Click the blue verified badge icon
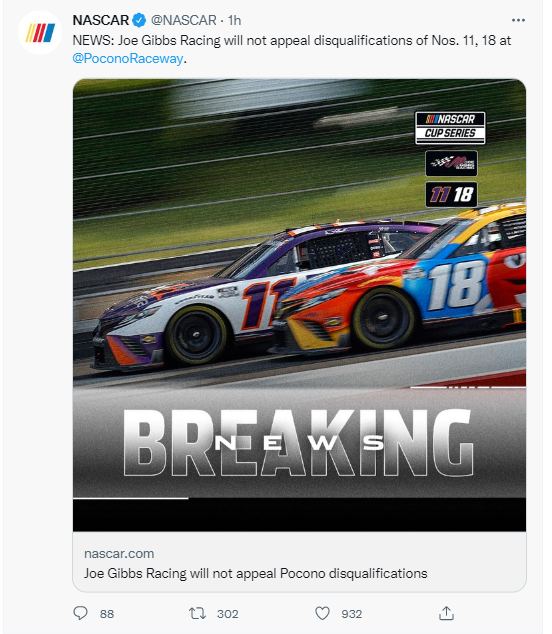This screenshot has width=552, height=634. coord(140,20)
